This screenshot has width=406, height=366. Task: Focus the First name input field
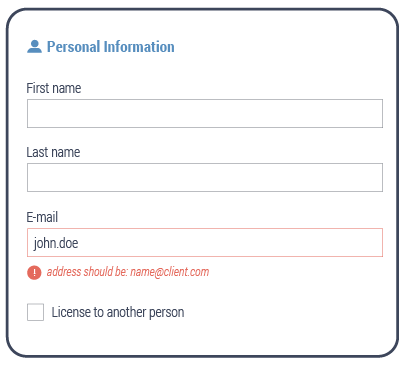pyautogui.click(x=205, y=113)
